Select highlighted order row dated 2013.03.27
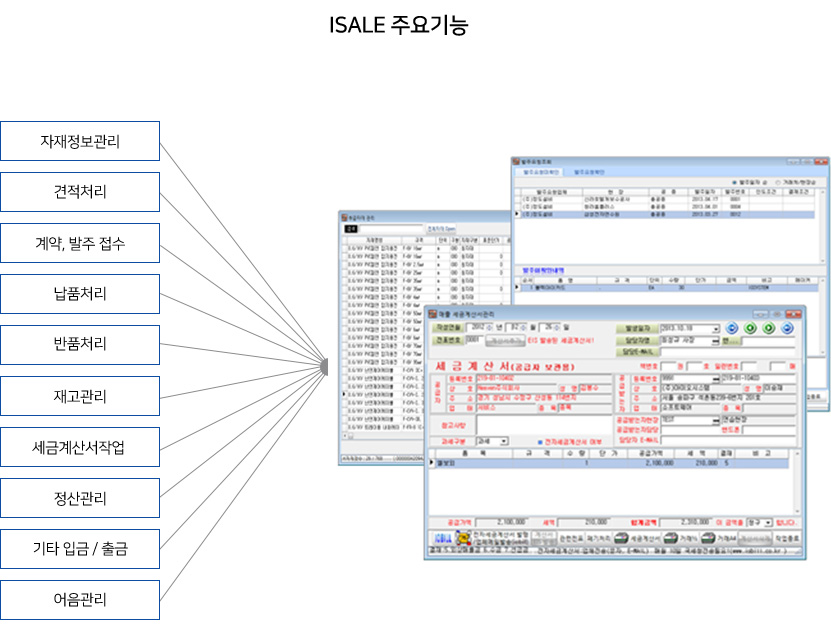Screen dimensions: 831x631 [666, 215]
